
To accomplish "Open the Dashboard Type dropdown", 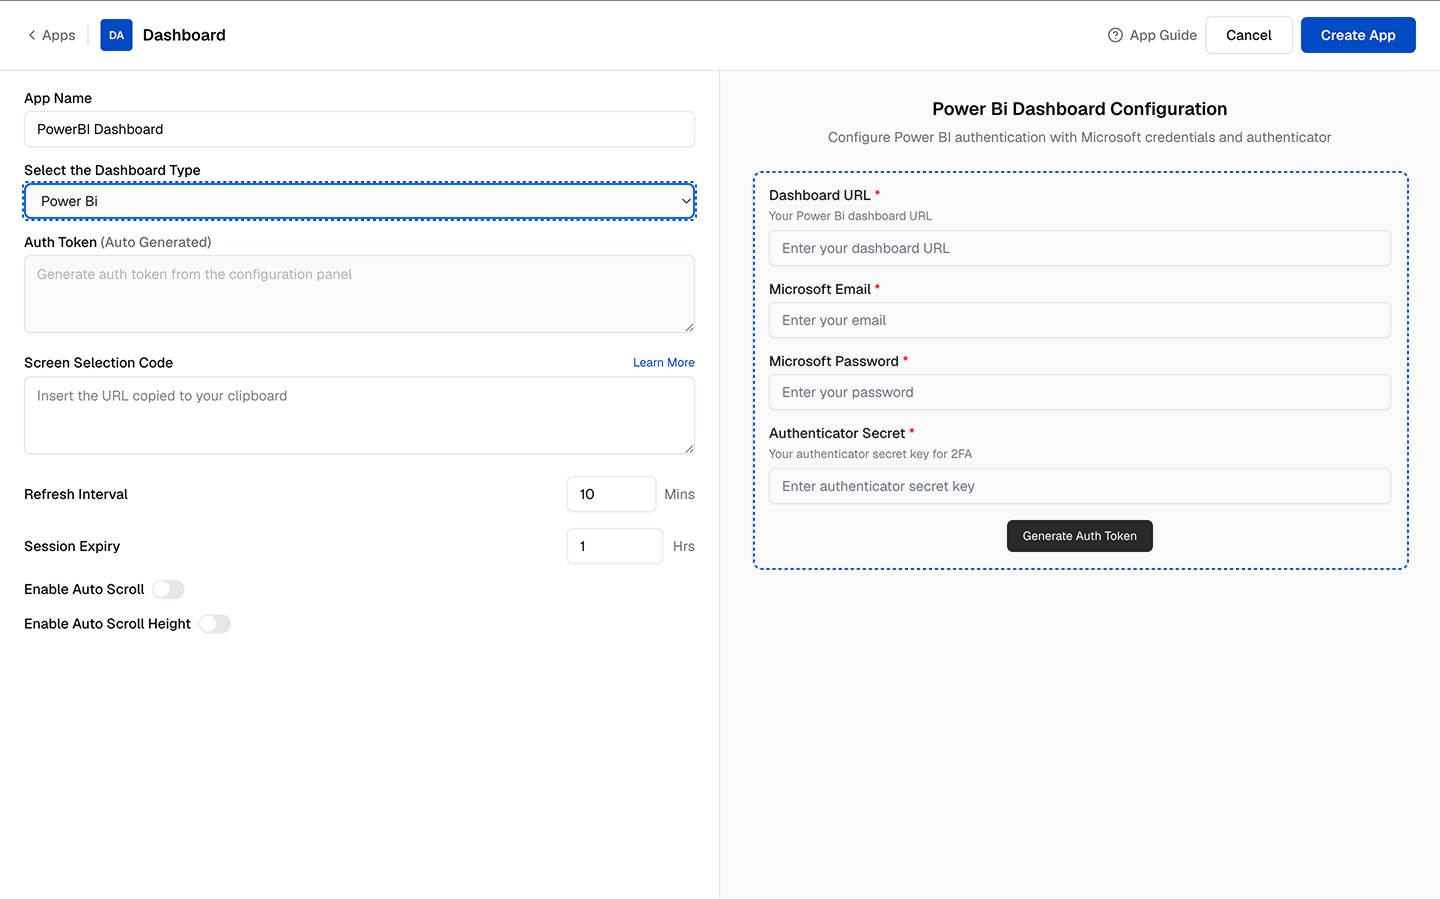I will click(359, 201).
